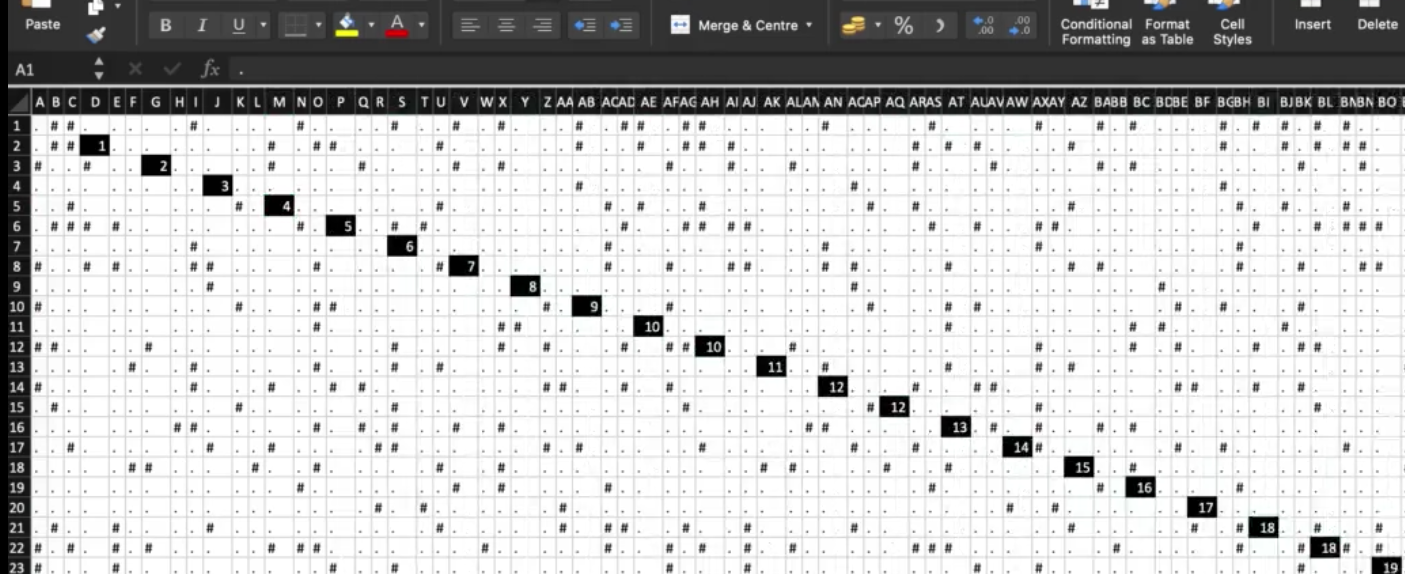
Task: Apply the currency number format coins icon
Action: (x=853, y=25)
